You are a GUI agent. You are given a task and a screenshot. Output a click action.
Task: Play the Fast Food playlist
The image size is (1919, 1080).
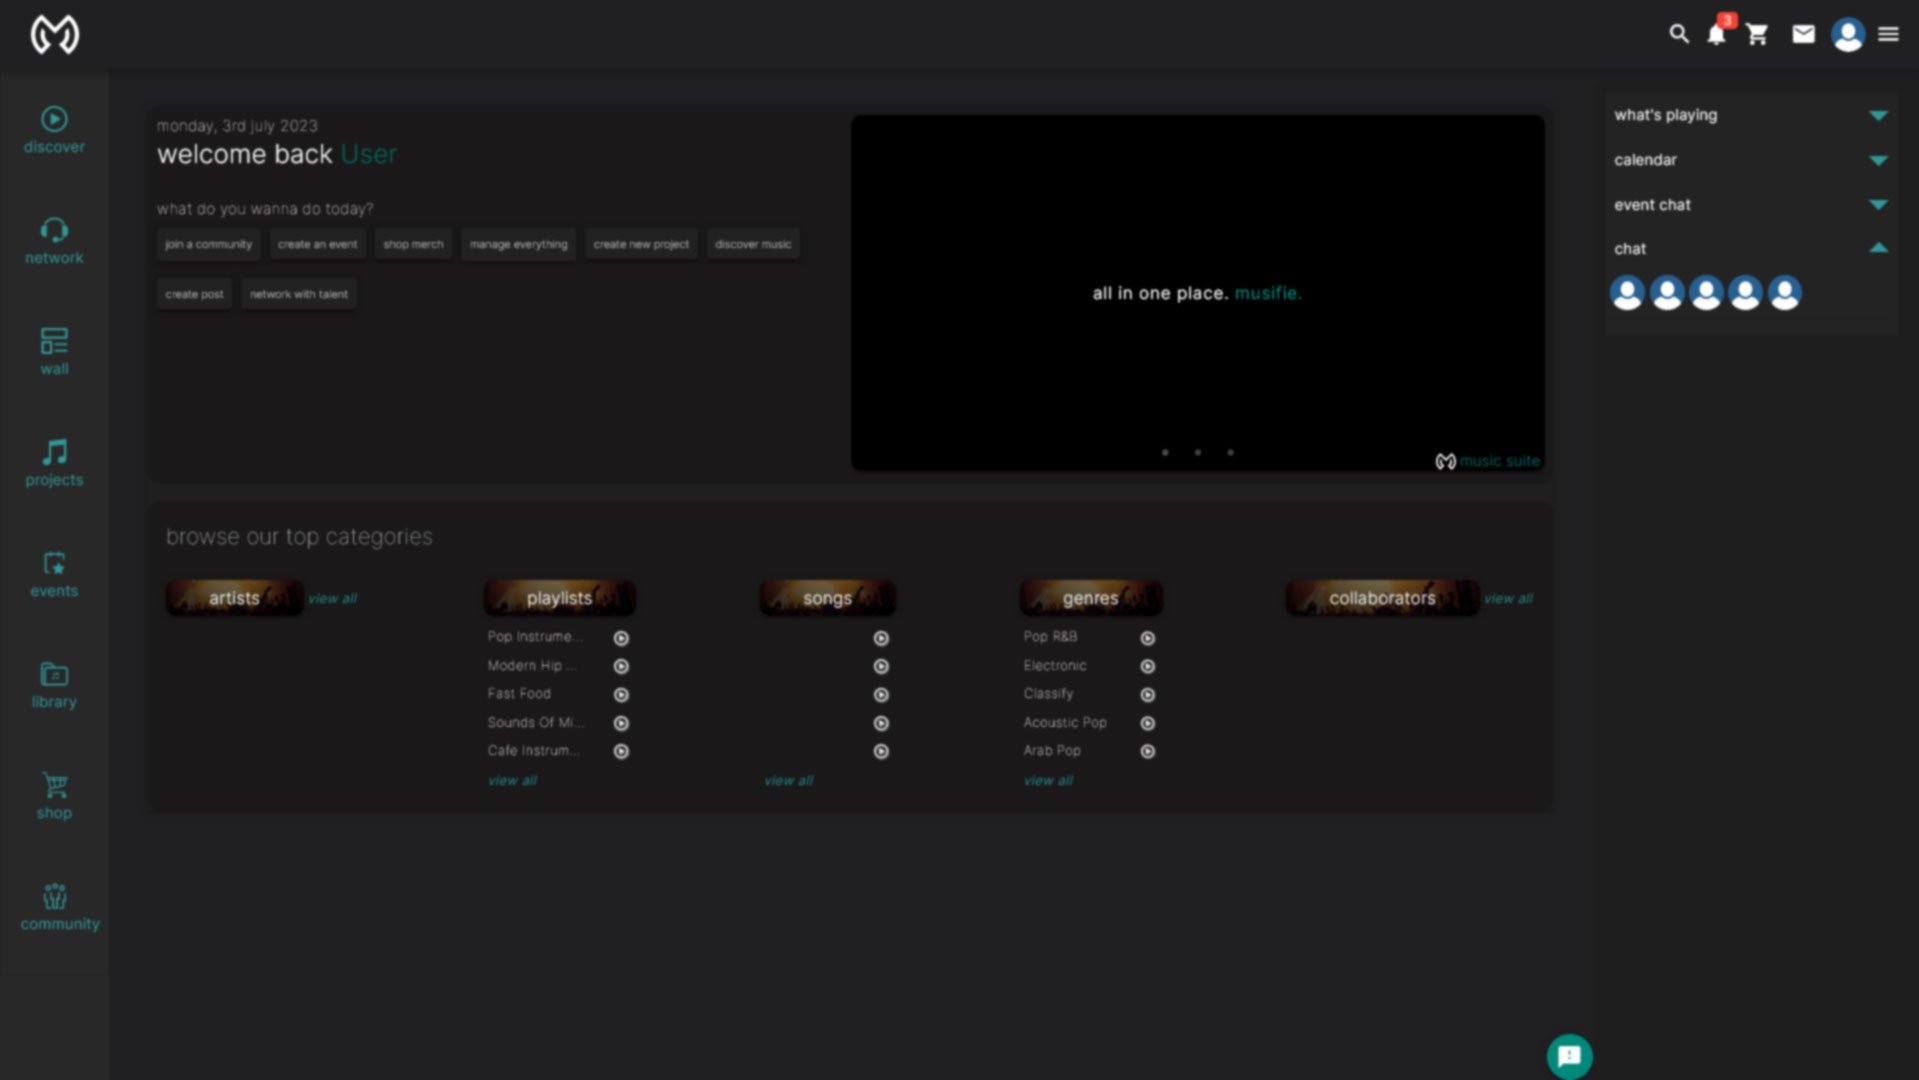[621, 695]
